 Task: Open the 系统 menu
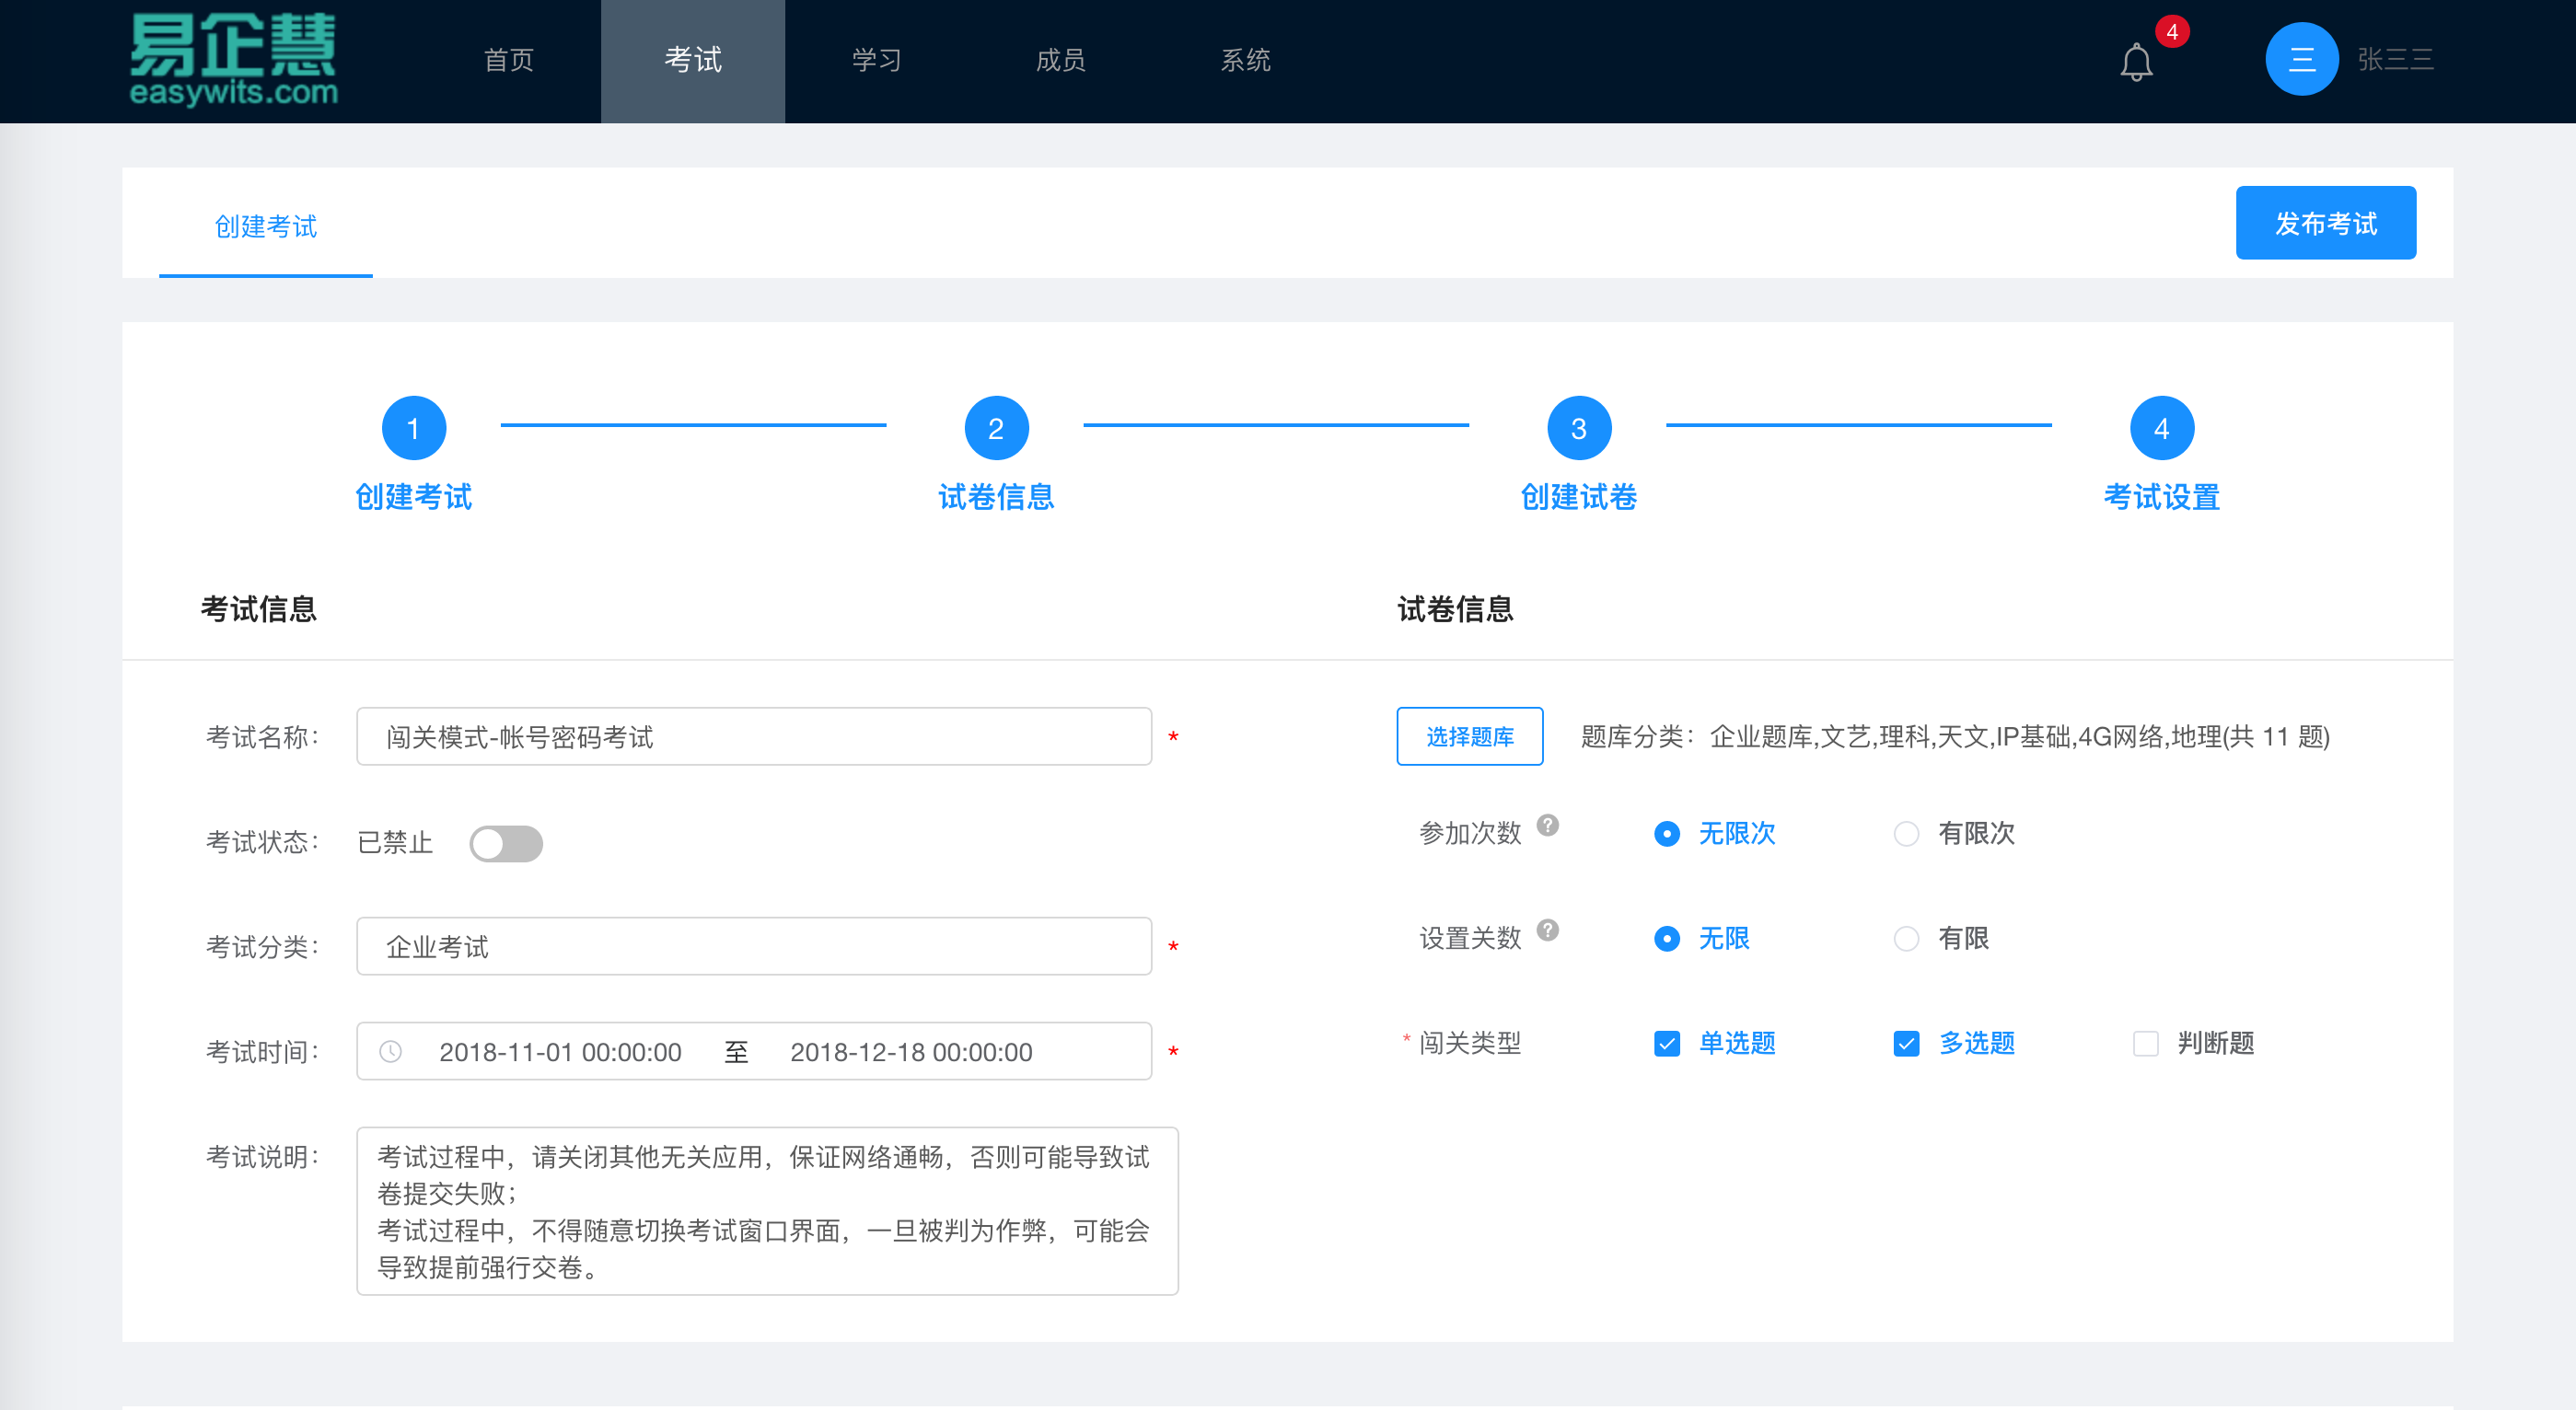coord(1245,61)
